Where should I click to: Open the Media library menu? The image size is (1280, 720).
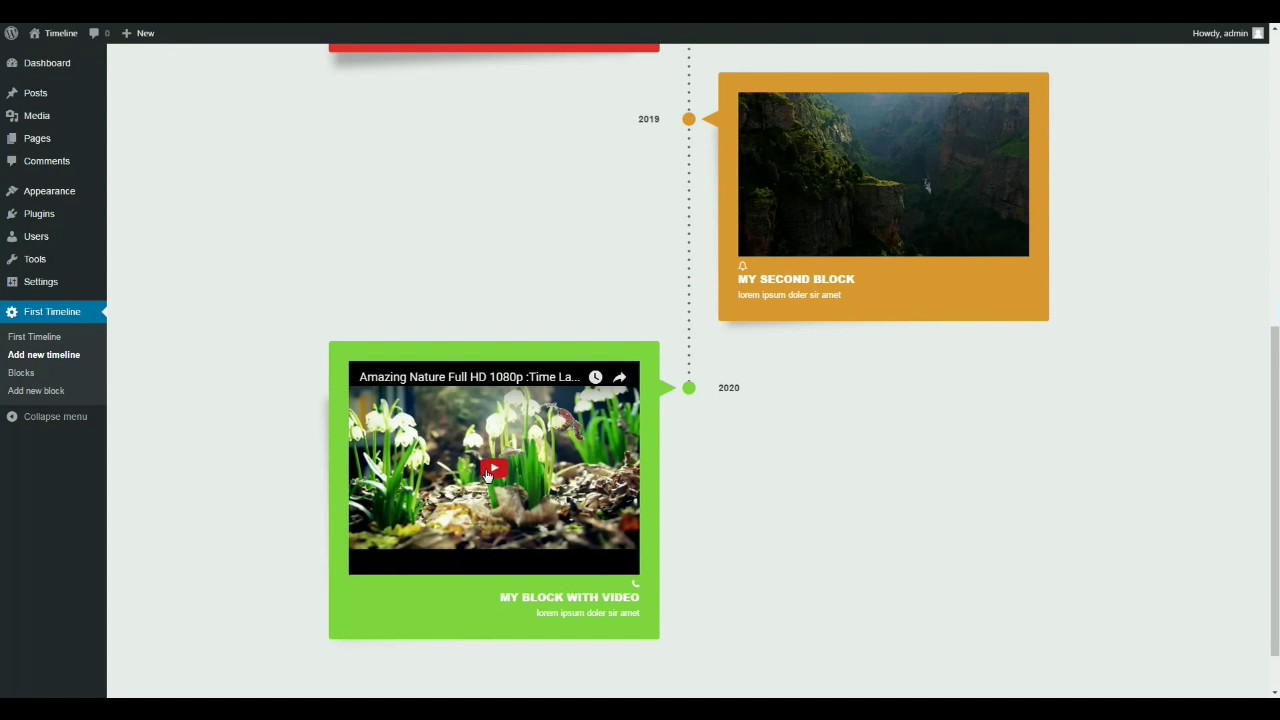click(36, 116)
